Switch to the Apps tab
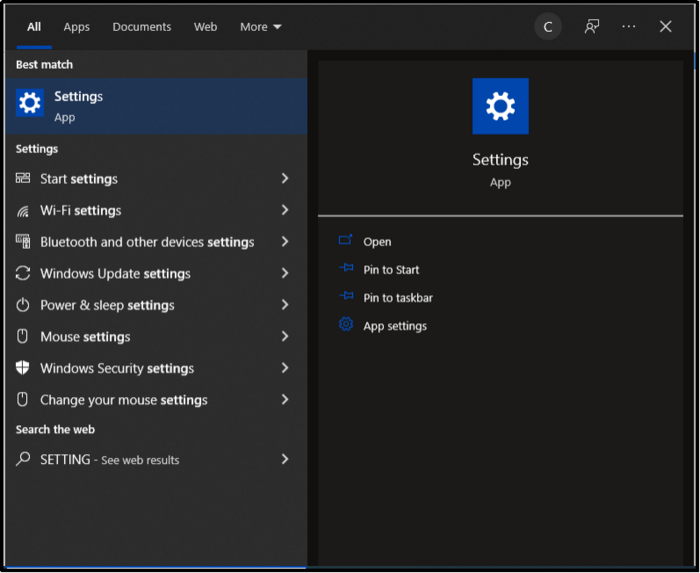The image size is (700, 573). point(77,27)
